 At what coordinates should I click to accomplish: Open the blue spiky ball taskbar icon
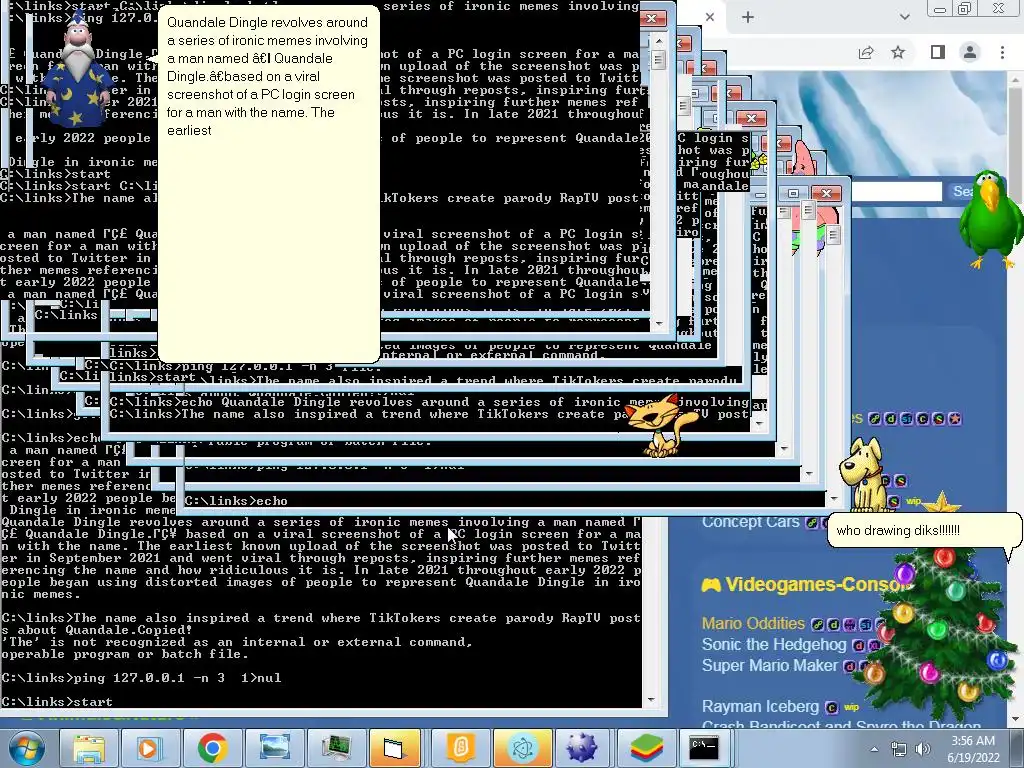pyautogui.click(x=581, y=748)
